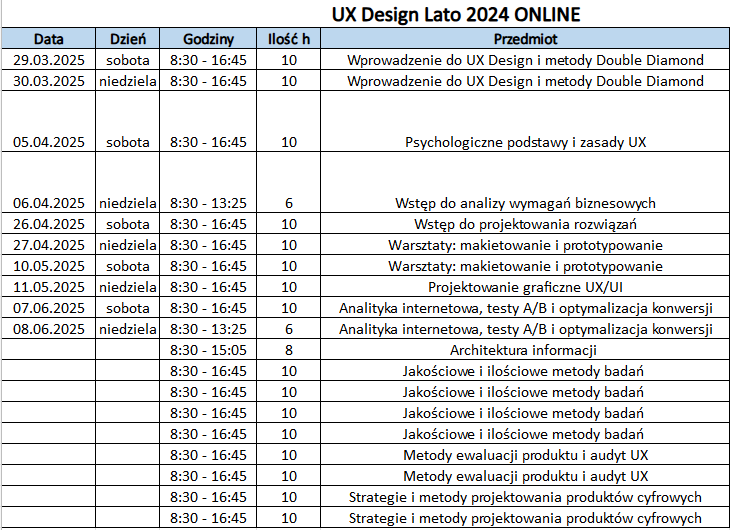Select the last Jakościowe i ilościowe metody badań cell
The width and height of the screenshot is (730, 530).
pyautogui.click(x=525, y=433)
